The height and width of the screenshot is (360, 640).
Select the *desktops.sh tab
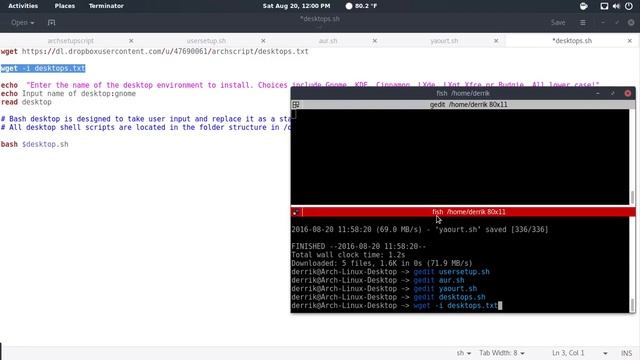tap(572, 41)
